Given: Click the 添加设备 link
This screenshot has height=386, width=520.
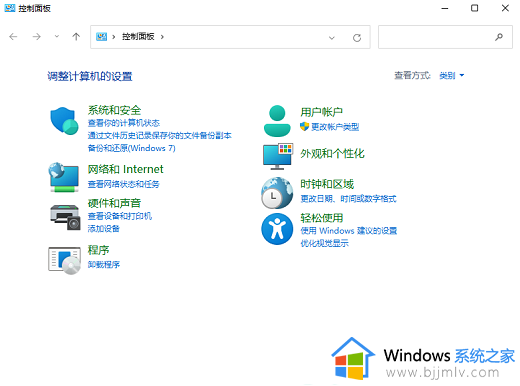Looking at the screenshot, I should pyautogui.click(x=103, y=229).
